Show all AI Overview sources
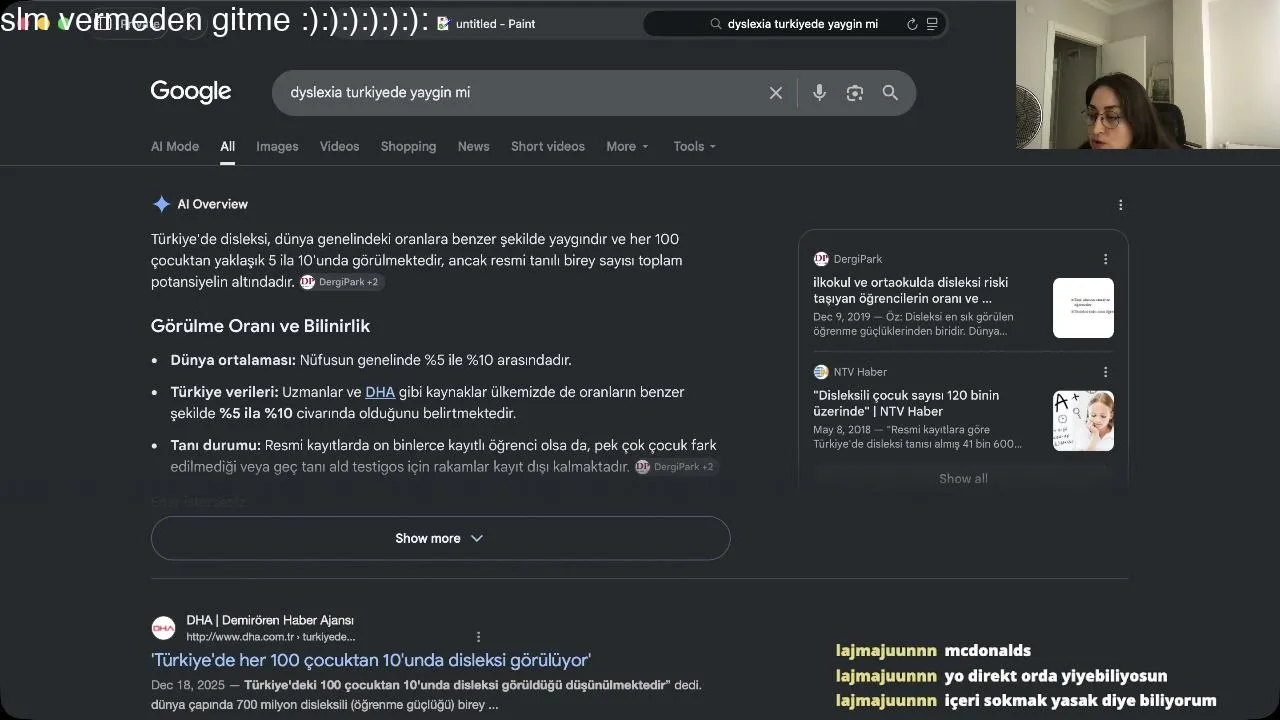This screenshot has height=720, width=1280. [963, 479]
